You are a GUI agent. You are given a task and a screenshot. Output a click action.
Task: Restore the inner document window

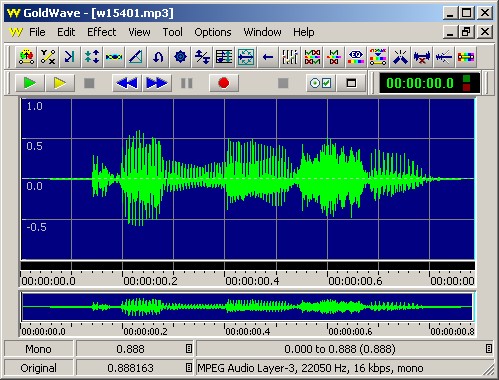[467, 32]
